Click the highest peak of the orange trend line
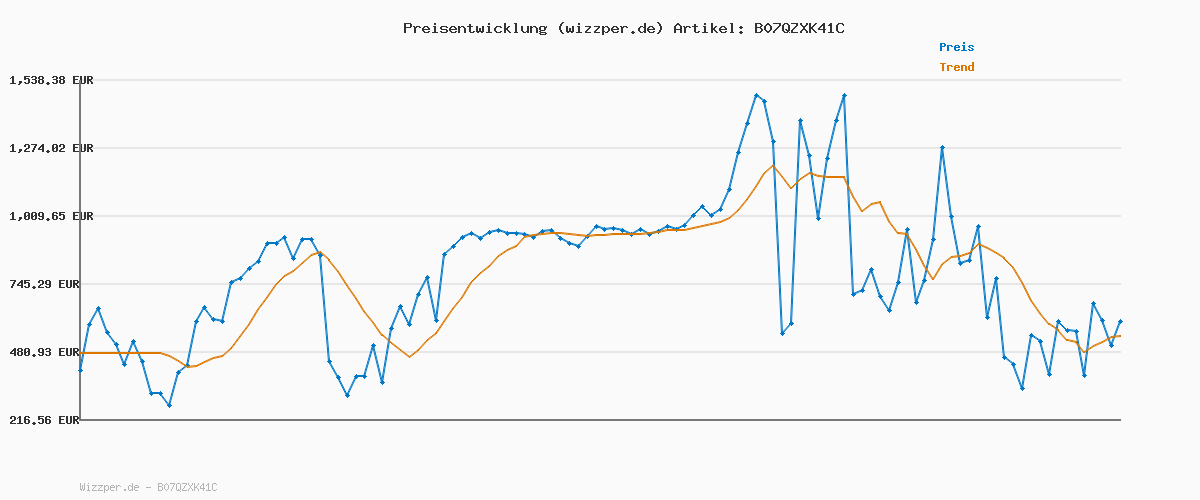Screen dimensions: 1200x500 click(x=773, y=166)
